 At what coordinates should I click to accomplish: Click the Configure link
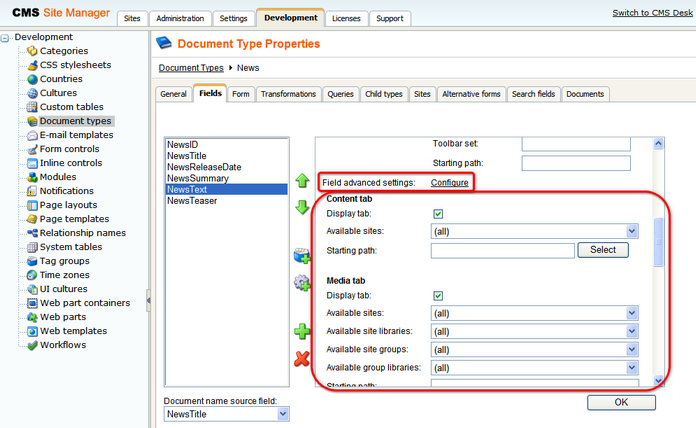click(449, 182)
